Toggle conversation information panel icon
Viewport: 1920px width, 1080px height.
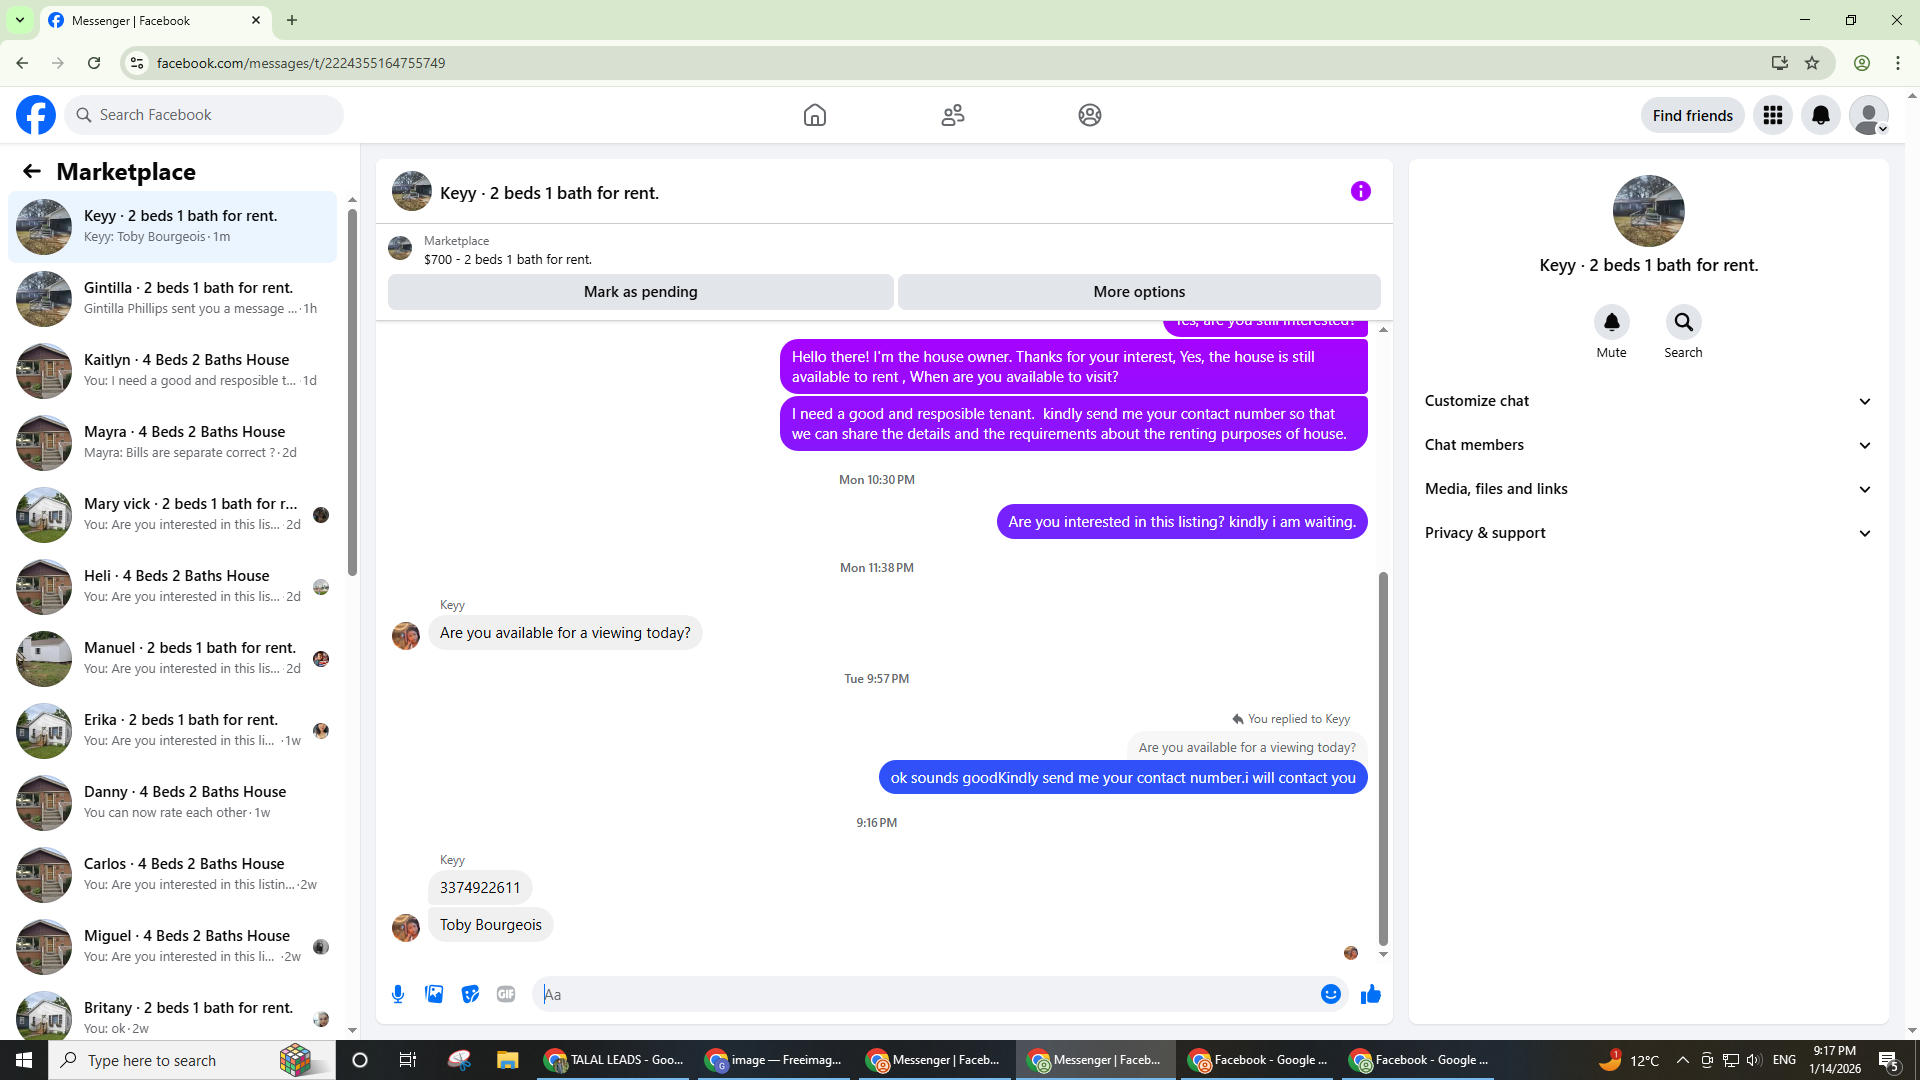pos(1360,191)
